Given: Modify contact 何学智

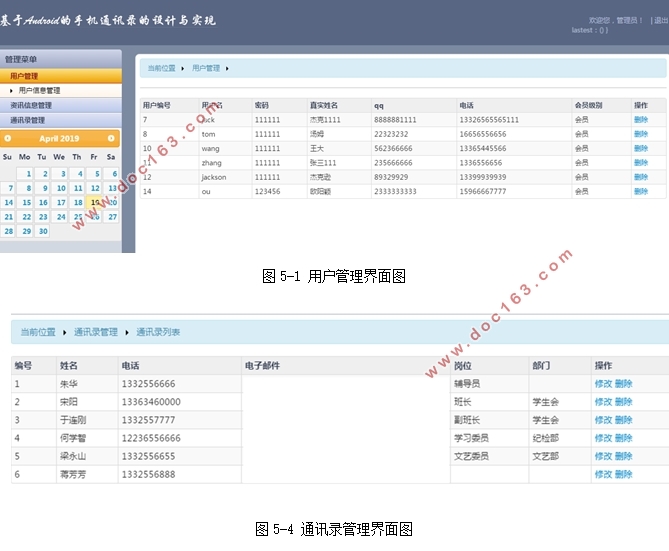Looking at the screenshot, I should (603, 438).
